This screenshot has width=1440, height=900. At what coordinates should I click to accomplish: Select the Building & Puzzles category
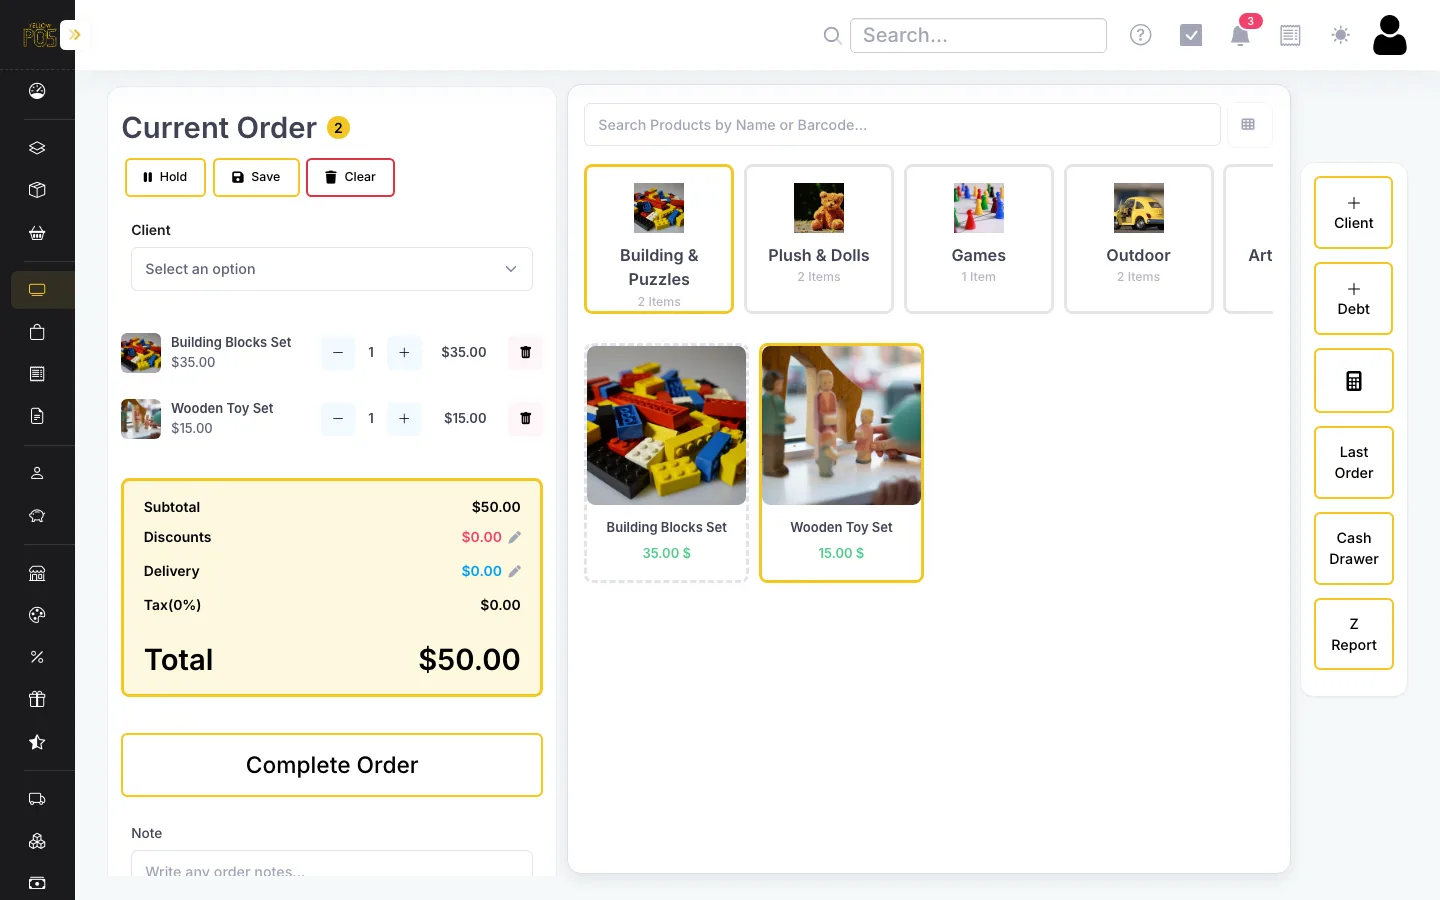coord(659,239)
